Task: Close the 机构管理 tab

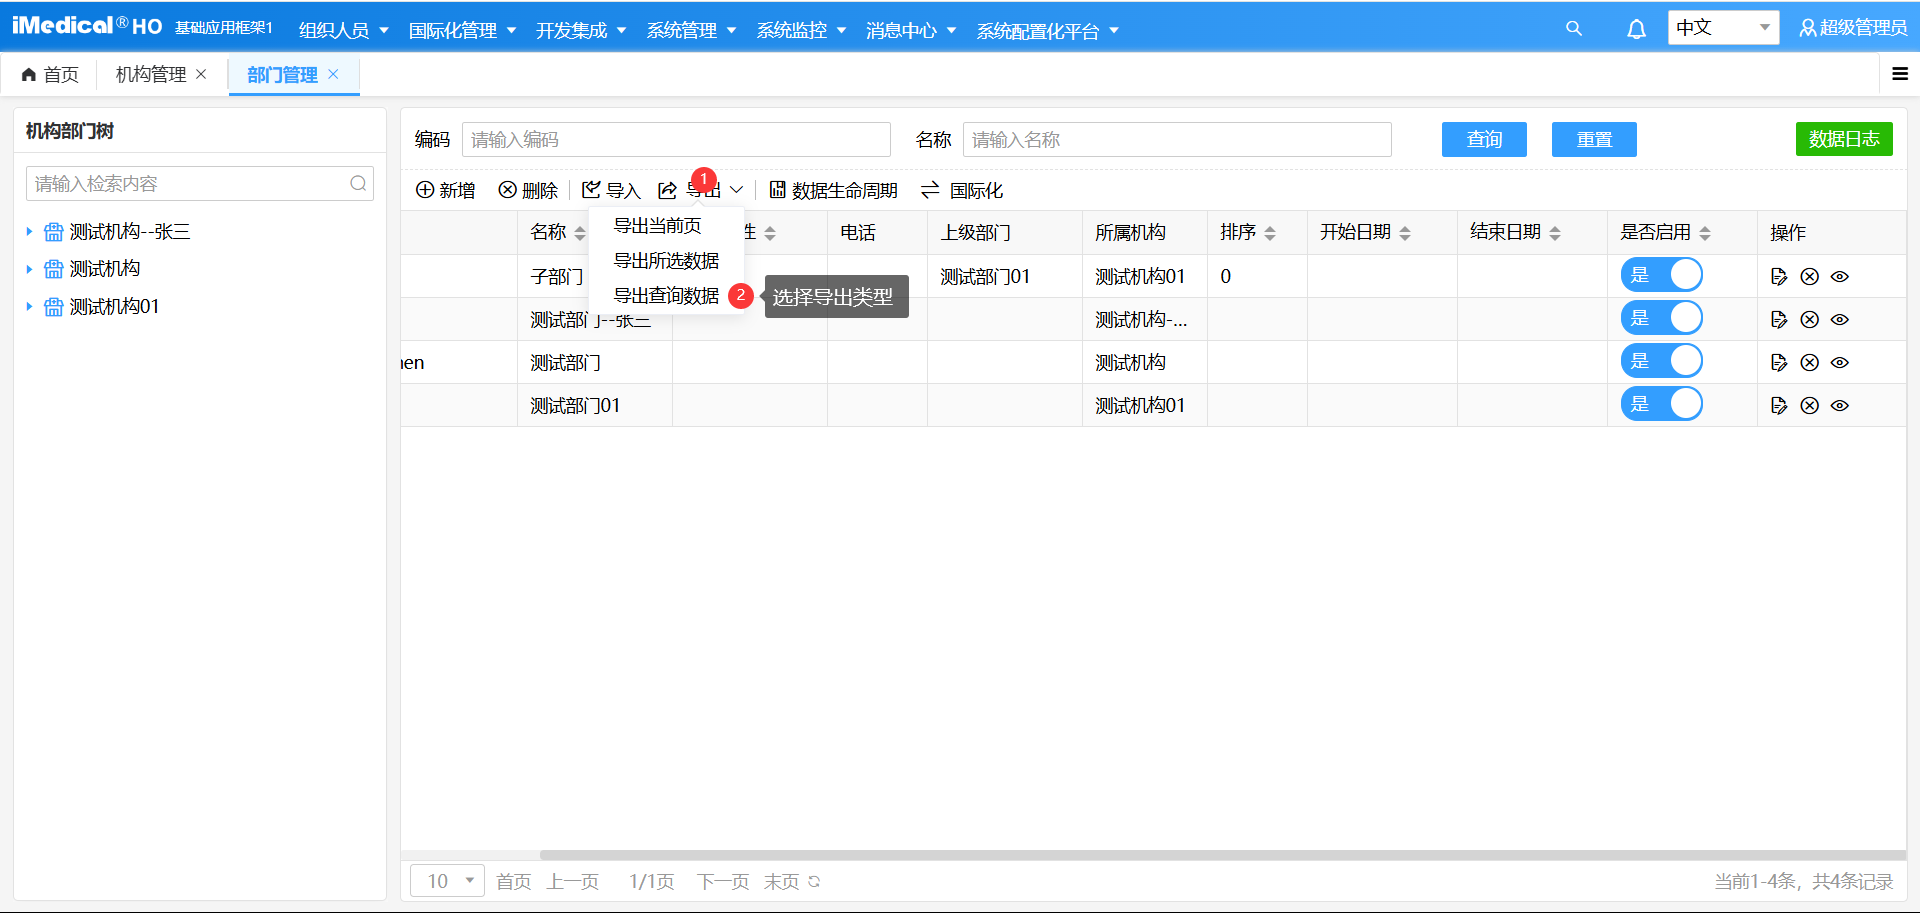Action: pyautogui.click(x=201, y=74)
